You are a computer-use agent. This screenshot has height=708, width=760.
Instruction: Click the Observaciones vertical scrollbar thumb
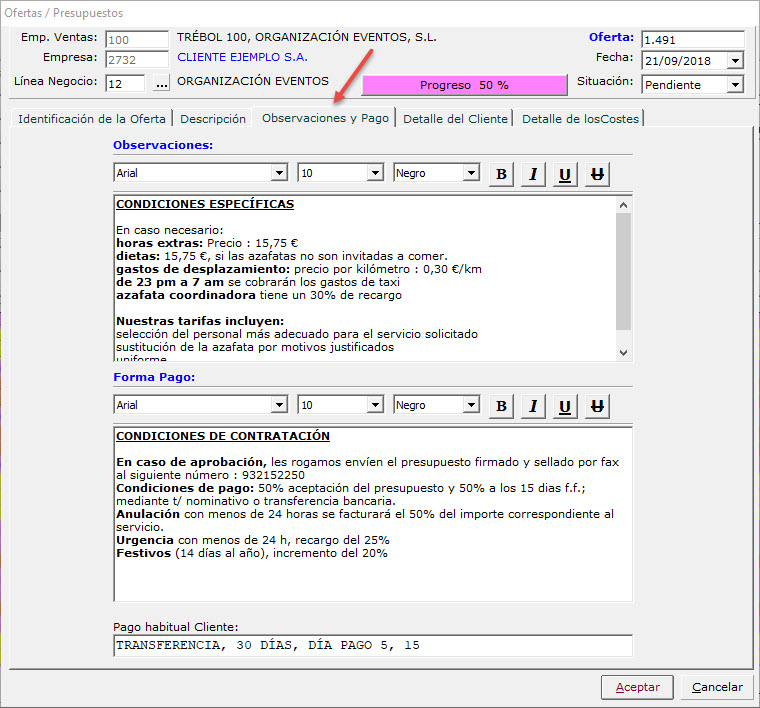pyautogui.click(x=623, y=271)
